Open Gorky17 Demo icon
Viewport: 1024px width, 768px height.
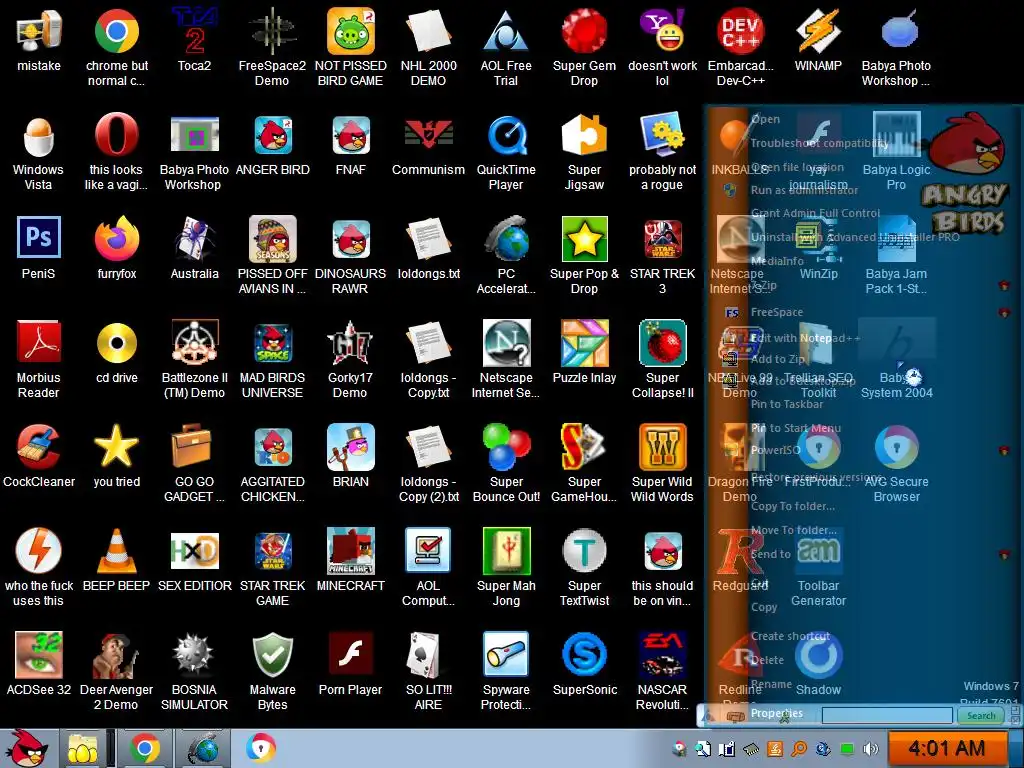[x=351, y=343]
